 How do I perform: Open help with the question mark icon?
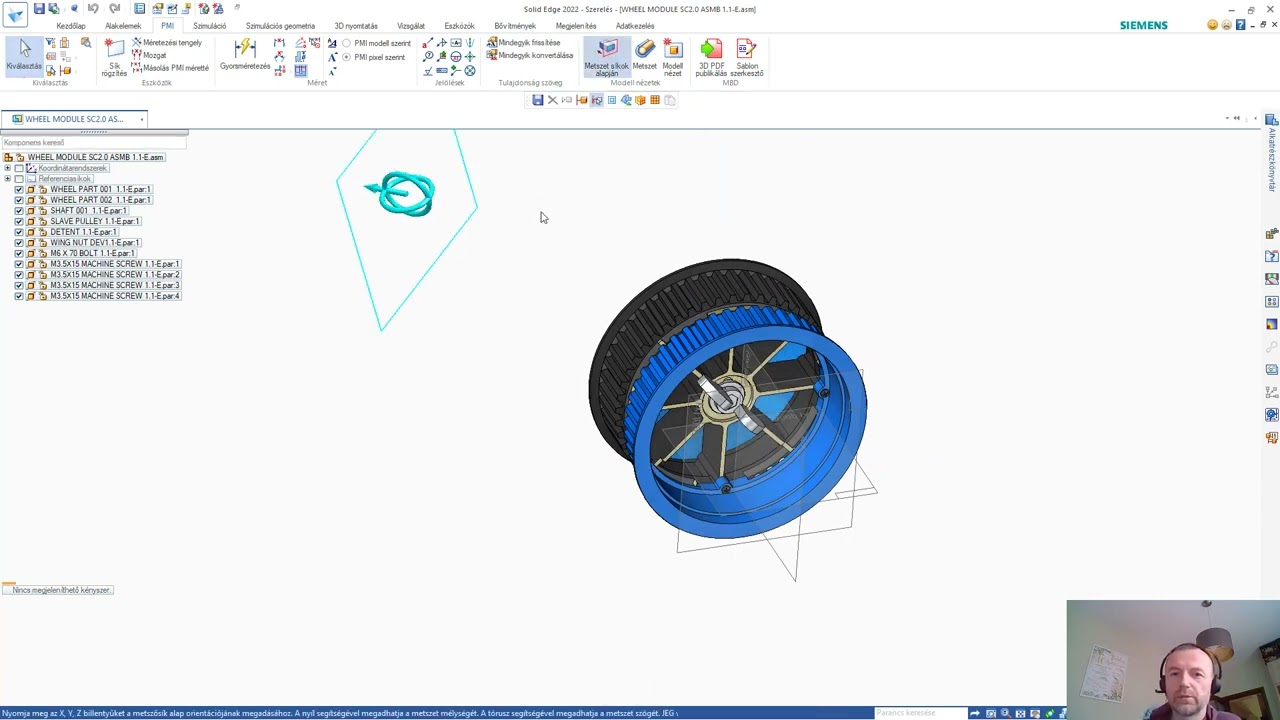click(1240, 25)
